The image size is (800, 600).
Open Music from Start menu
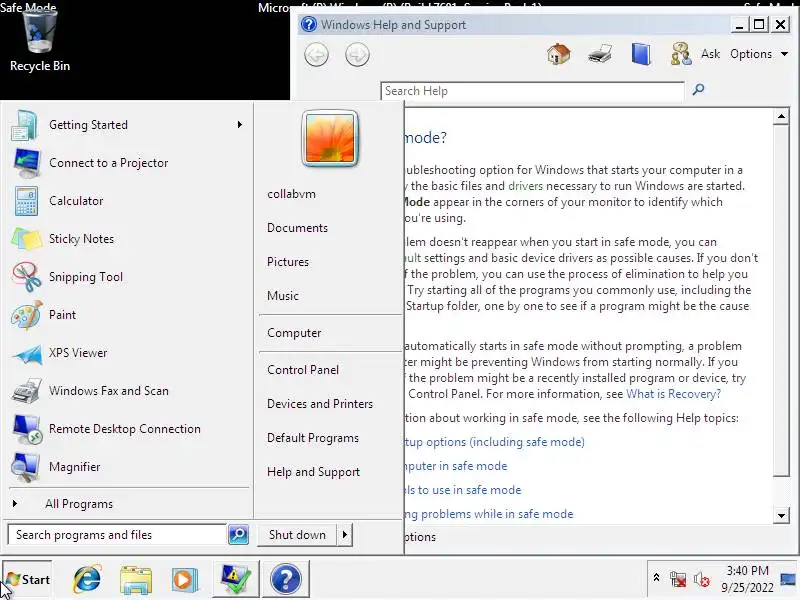pos(283,295)
